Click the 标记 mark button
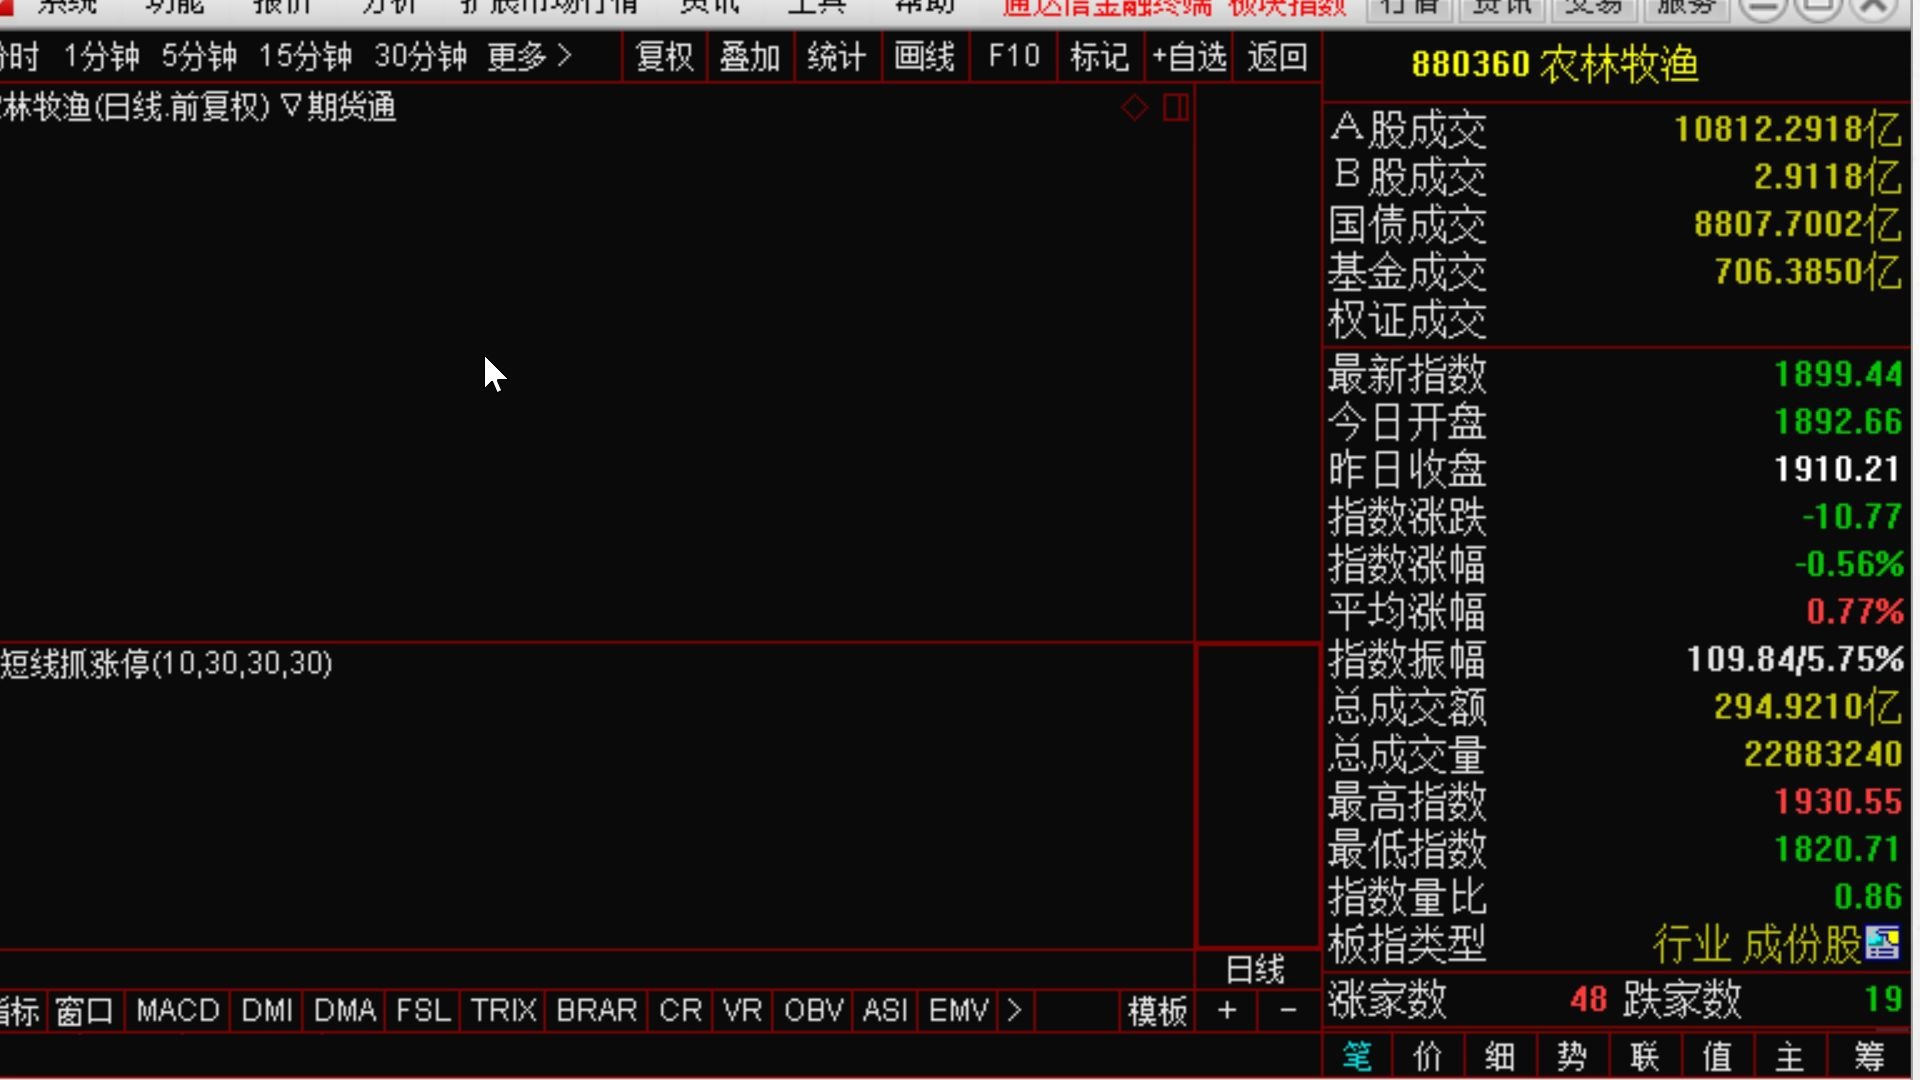 pos(1100,57)
